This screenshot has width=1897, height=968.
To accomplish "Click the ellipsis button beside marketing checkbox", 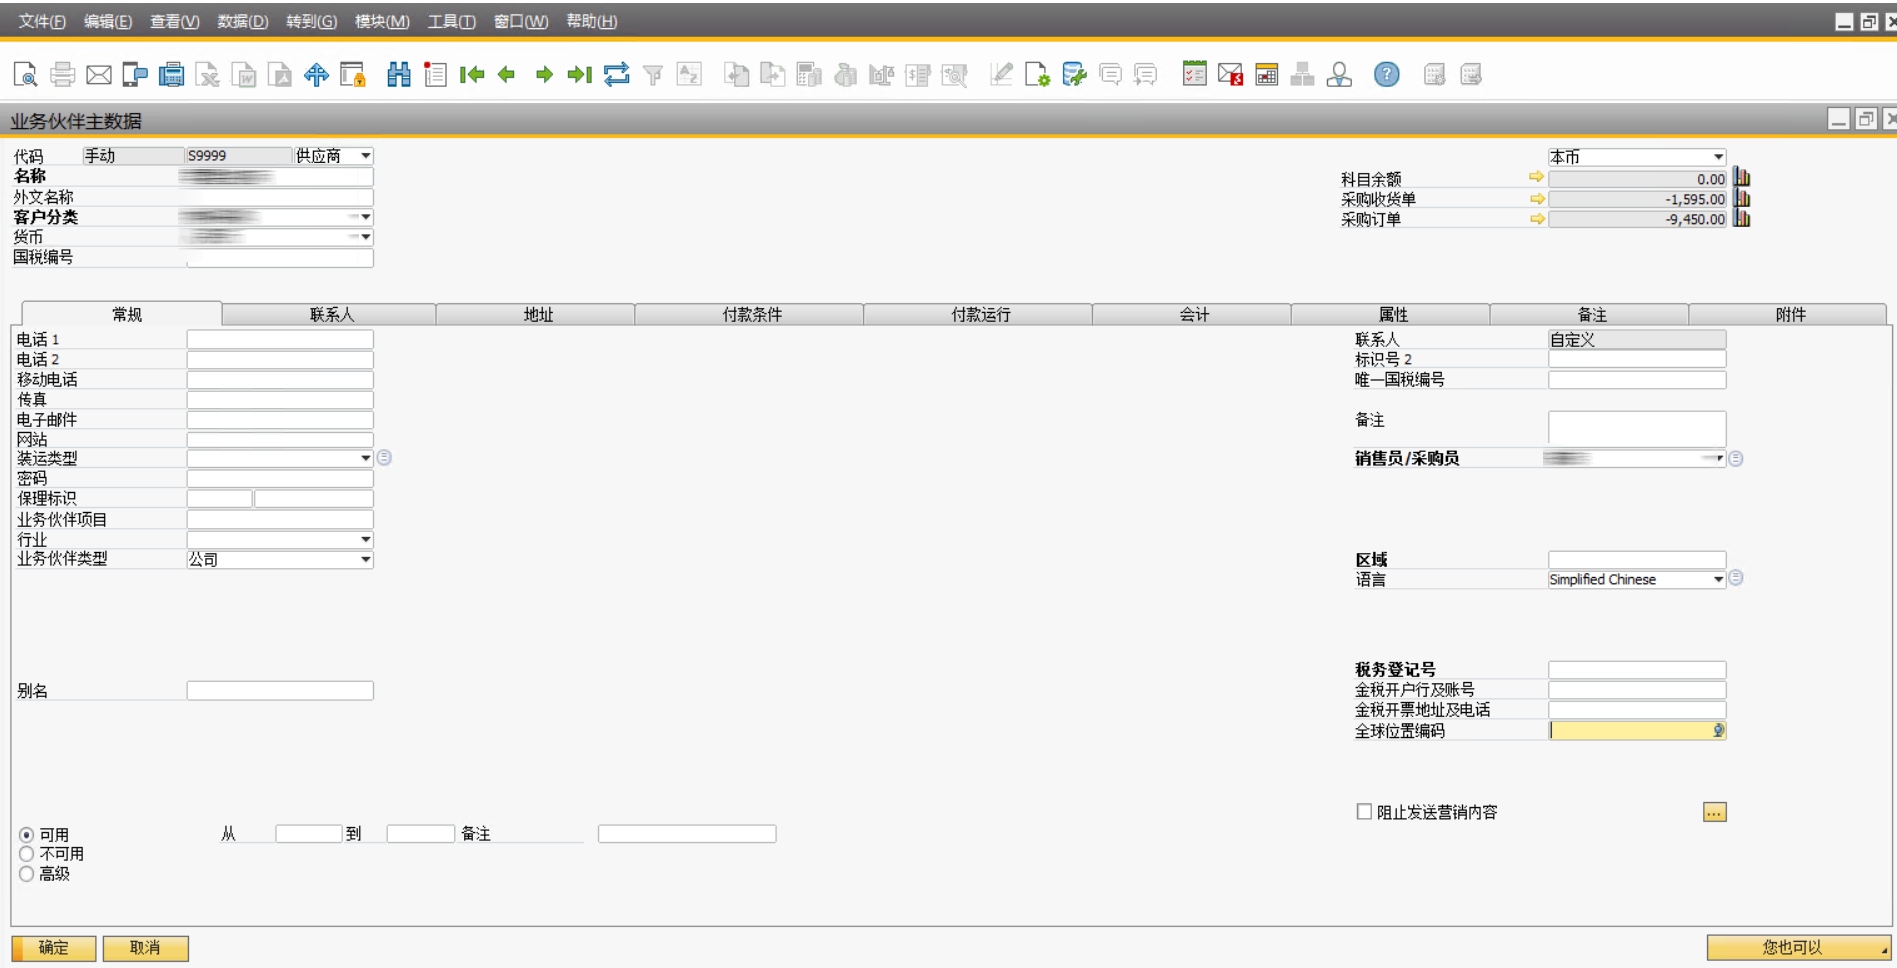I will 1714,812.
